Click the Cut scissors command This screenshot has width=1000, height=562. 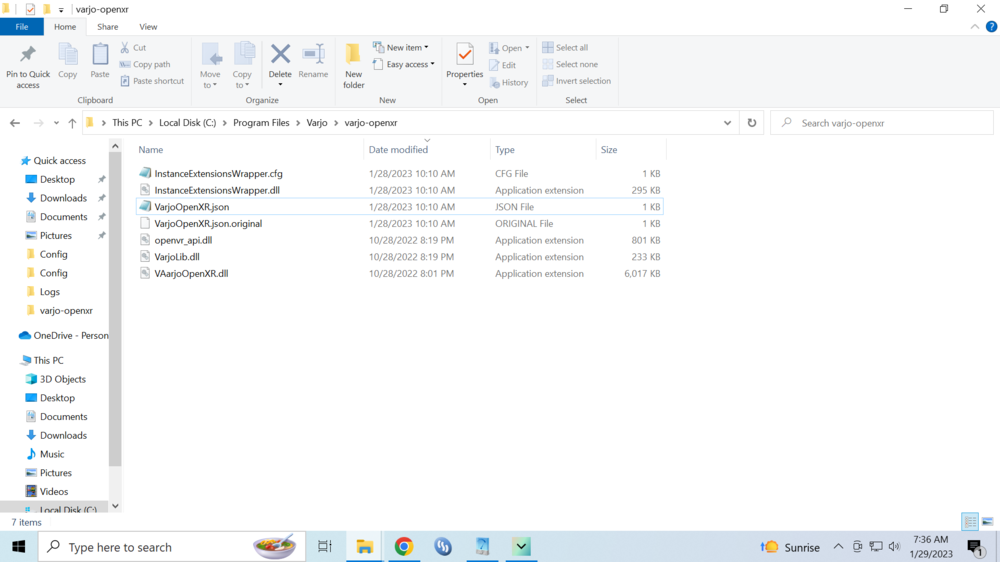[x=134, y=48]
